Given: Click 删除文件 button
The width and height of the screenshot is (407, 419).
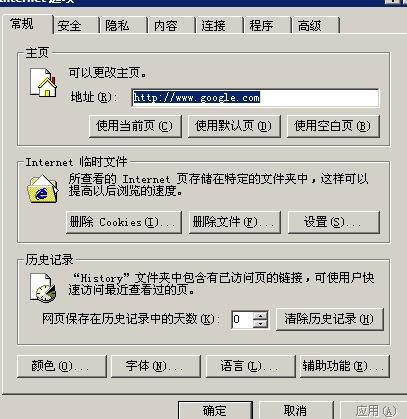Looking at the screenshot, I should tap(235, 222).
